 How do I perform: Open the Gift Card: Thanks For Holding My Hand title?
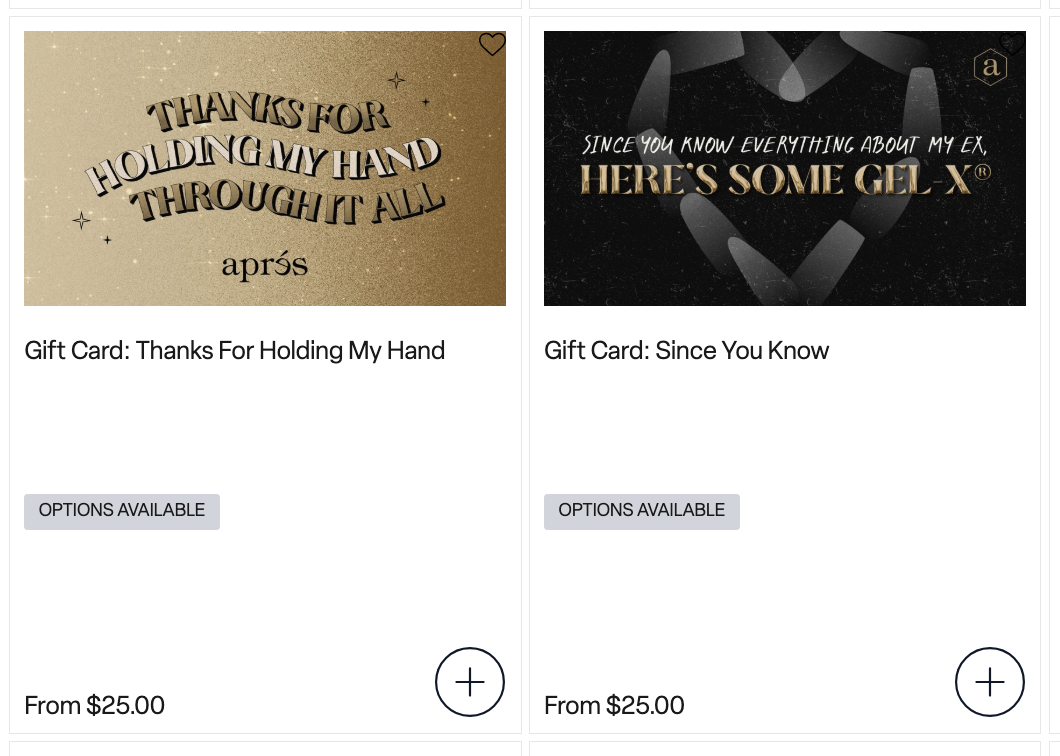[x=235, y=351]
